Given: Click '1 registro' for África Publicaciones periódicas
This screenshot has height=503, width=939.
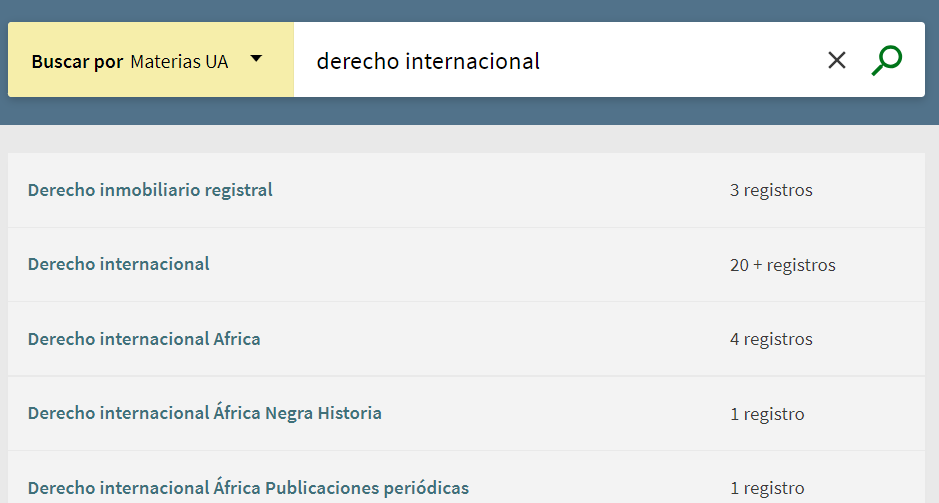Looking at the screenshot, I should point(767,488).
